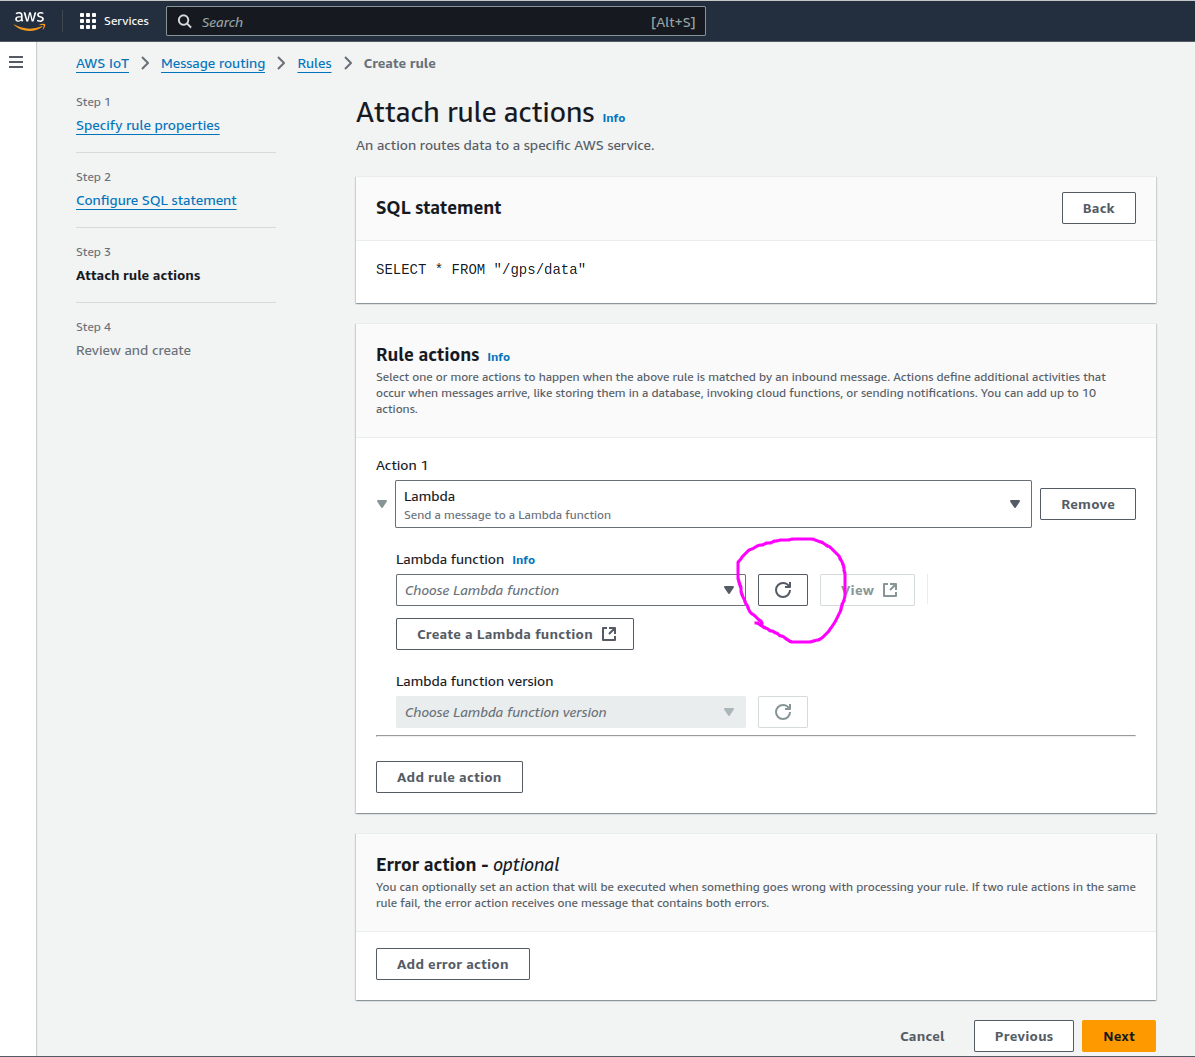Go to Specify rule properties step

(148, 125)
